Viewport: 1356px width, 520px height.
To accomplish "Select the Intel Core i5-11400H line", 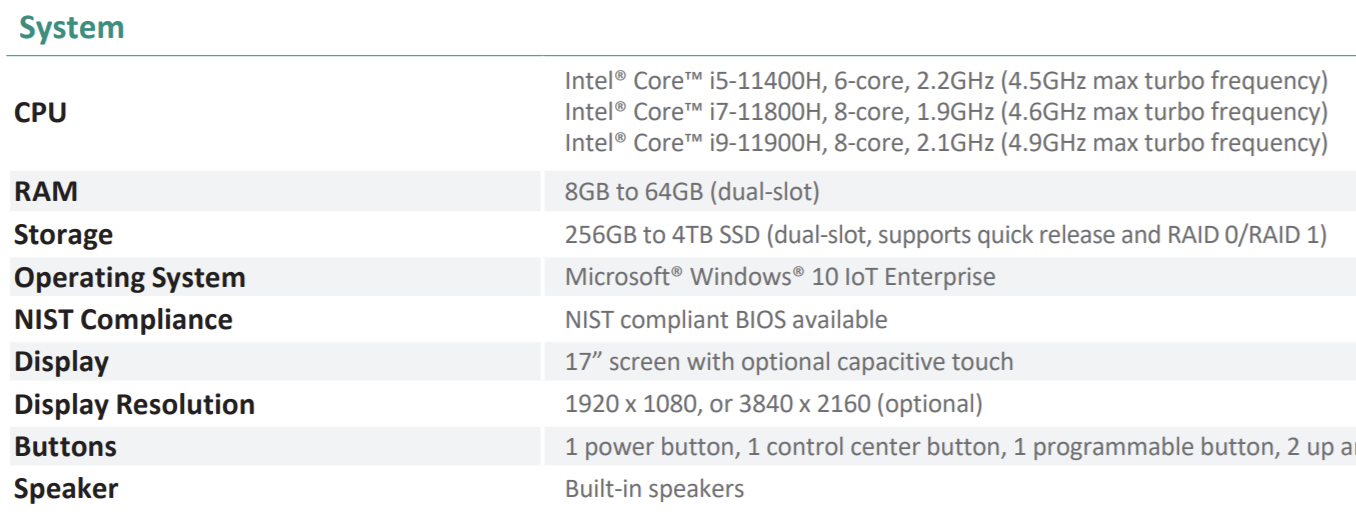I will coord(945,81).
